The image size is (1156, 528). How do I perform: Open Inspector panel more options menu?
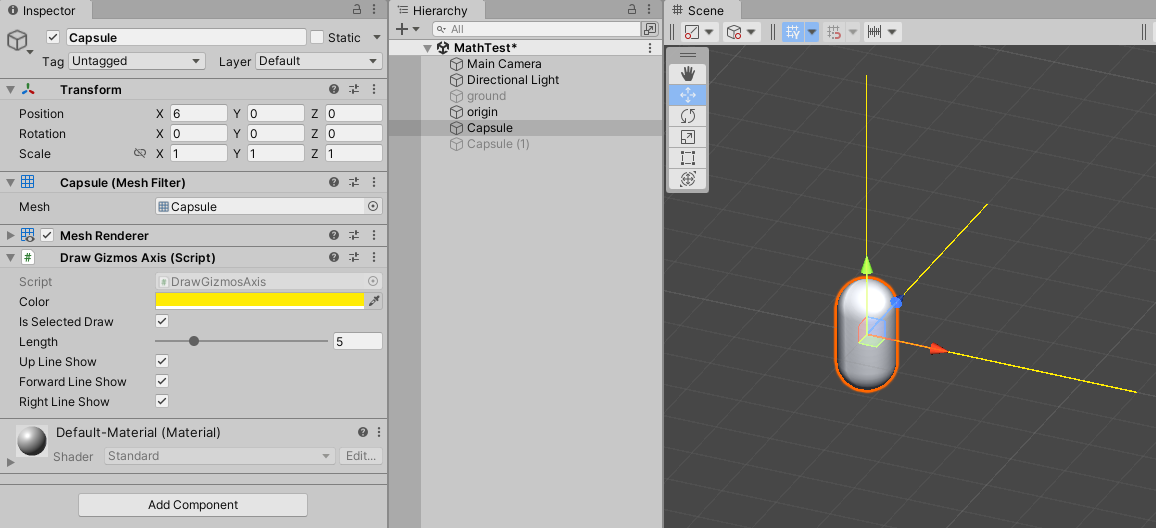374,9
